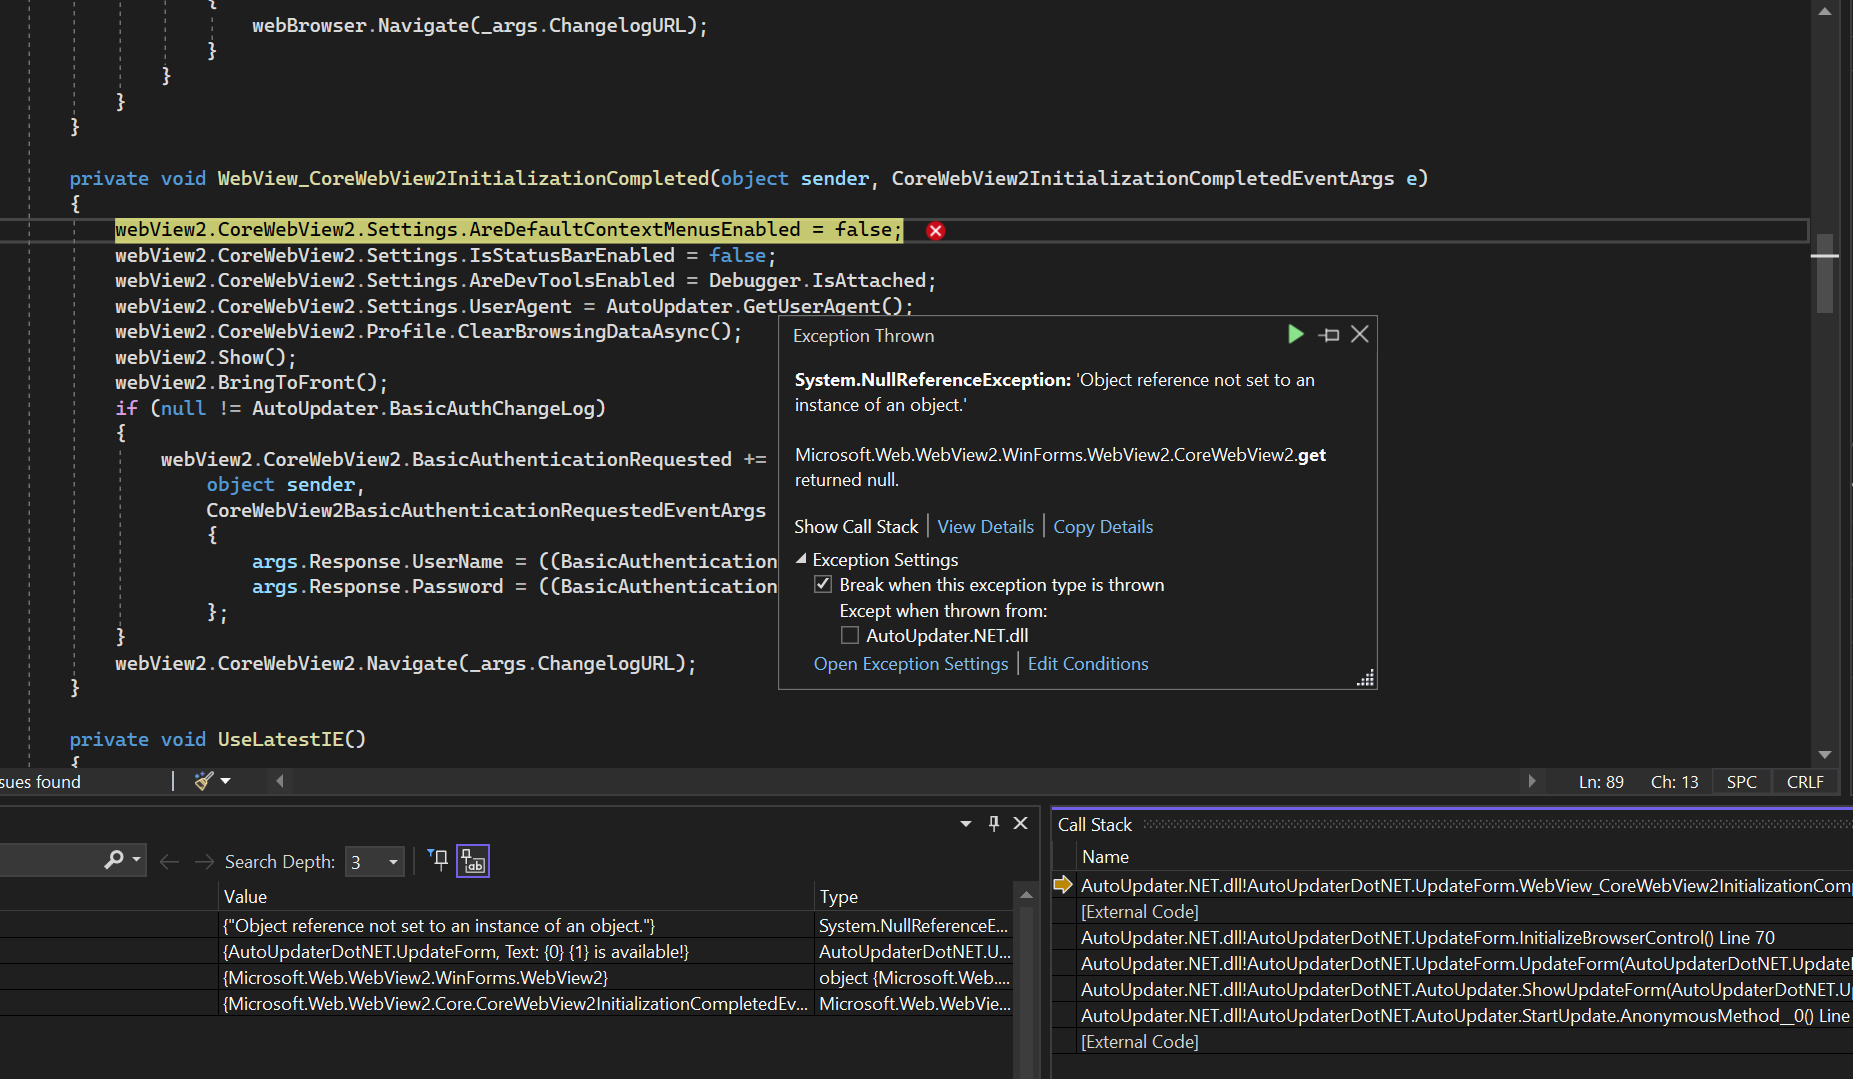1853x1079 pixels.
Task: Open Exception Settings from the popup
Action: (x=911, y=663)
